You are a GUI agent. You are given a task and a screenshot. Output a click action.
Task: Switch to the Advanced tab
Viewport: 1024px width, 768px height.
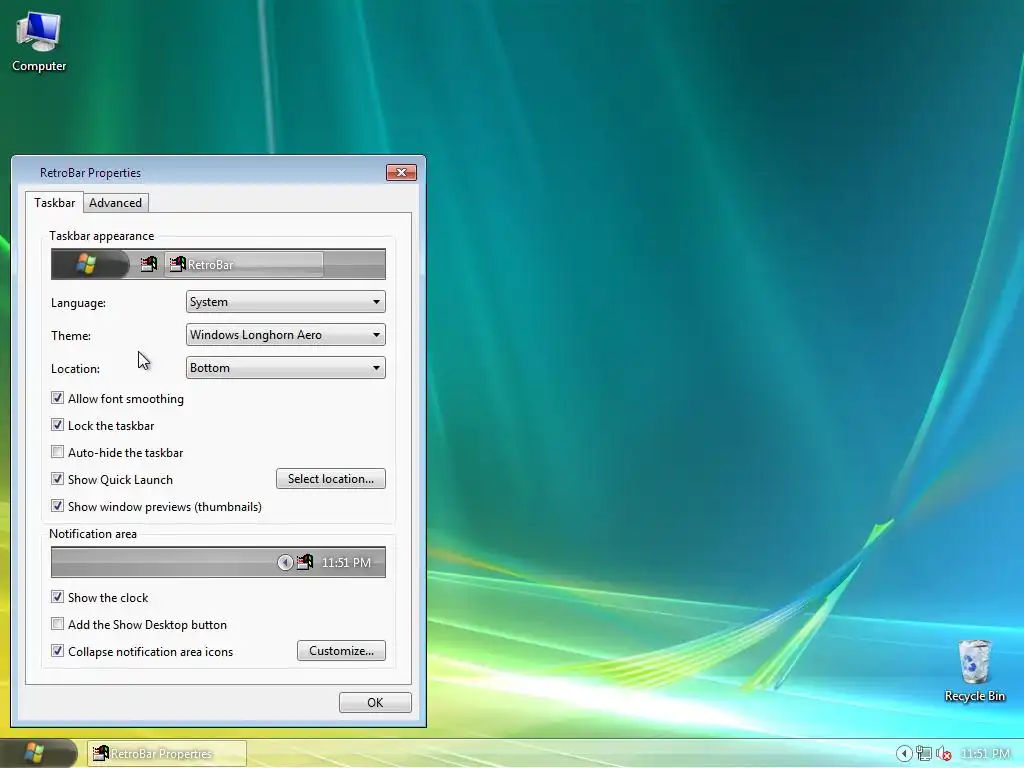coord(116,202)
